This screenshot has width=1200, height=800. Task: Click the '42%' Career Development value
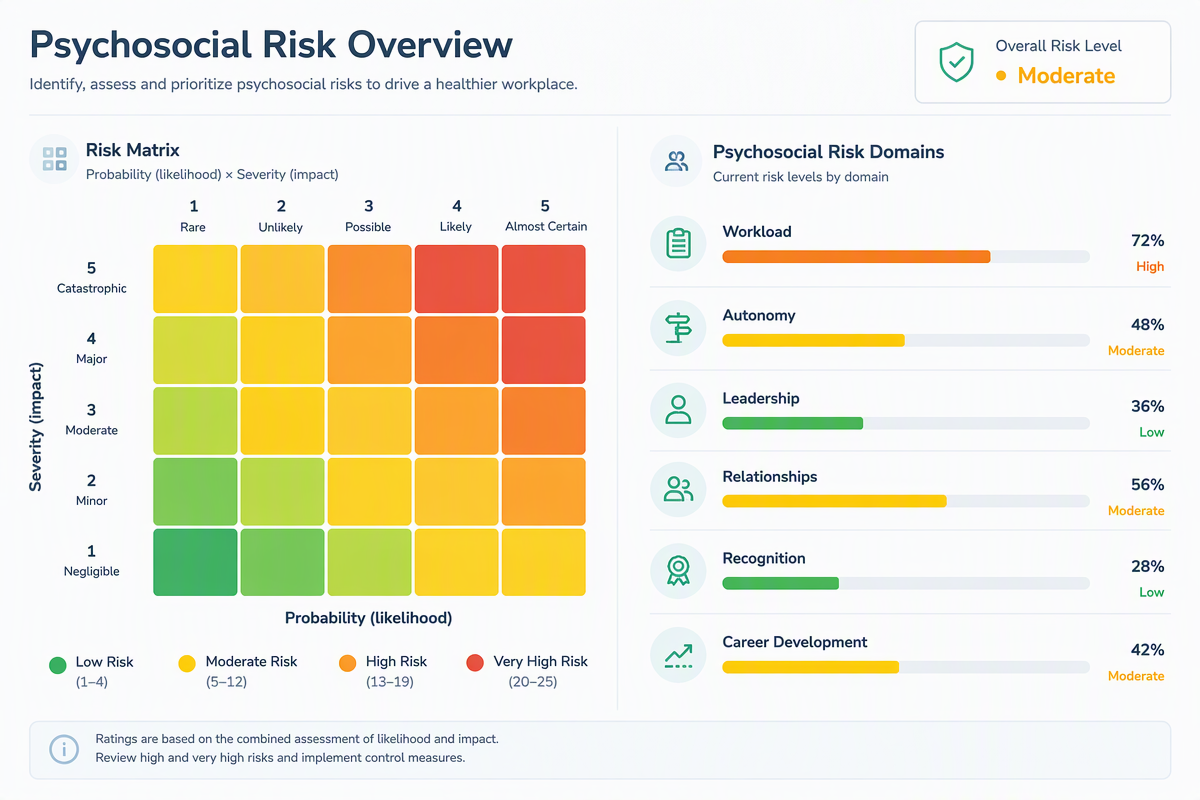click(1148, 650)
